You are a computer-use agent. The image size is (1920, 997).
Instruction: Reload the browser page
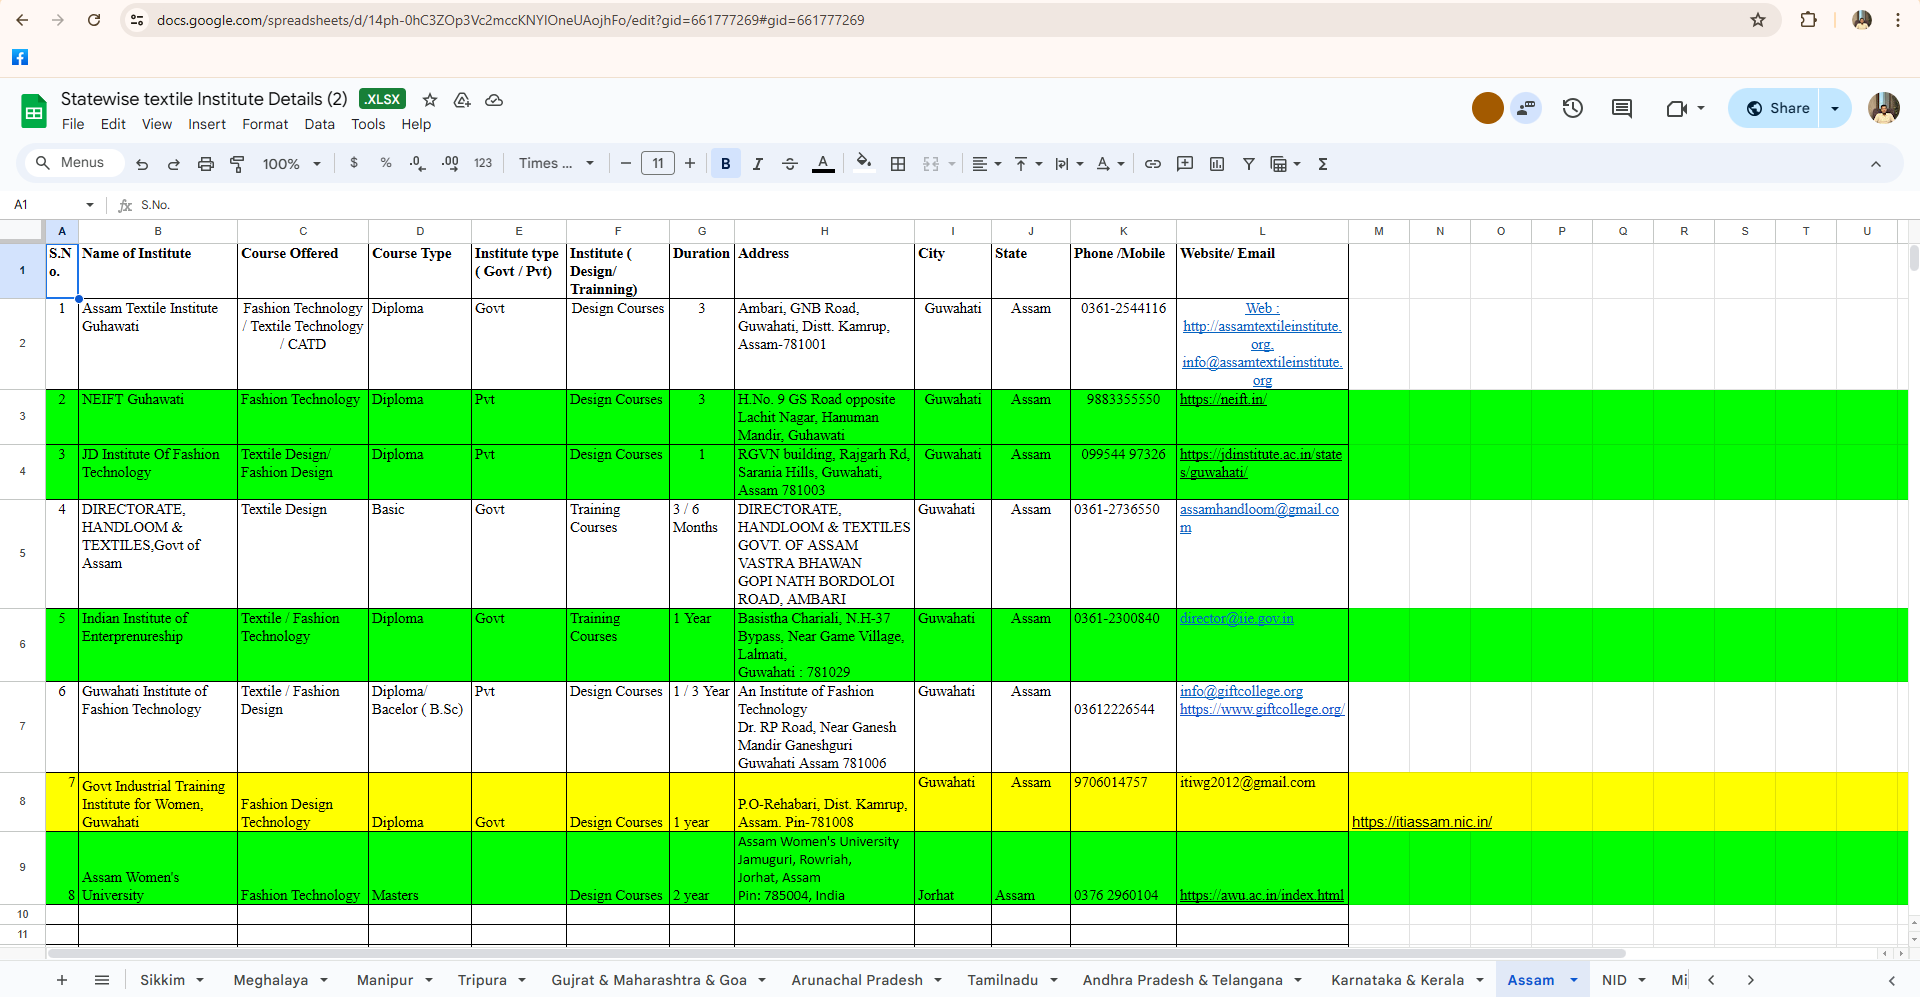click(x=94, y=20)
